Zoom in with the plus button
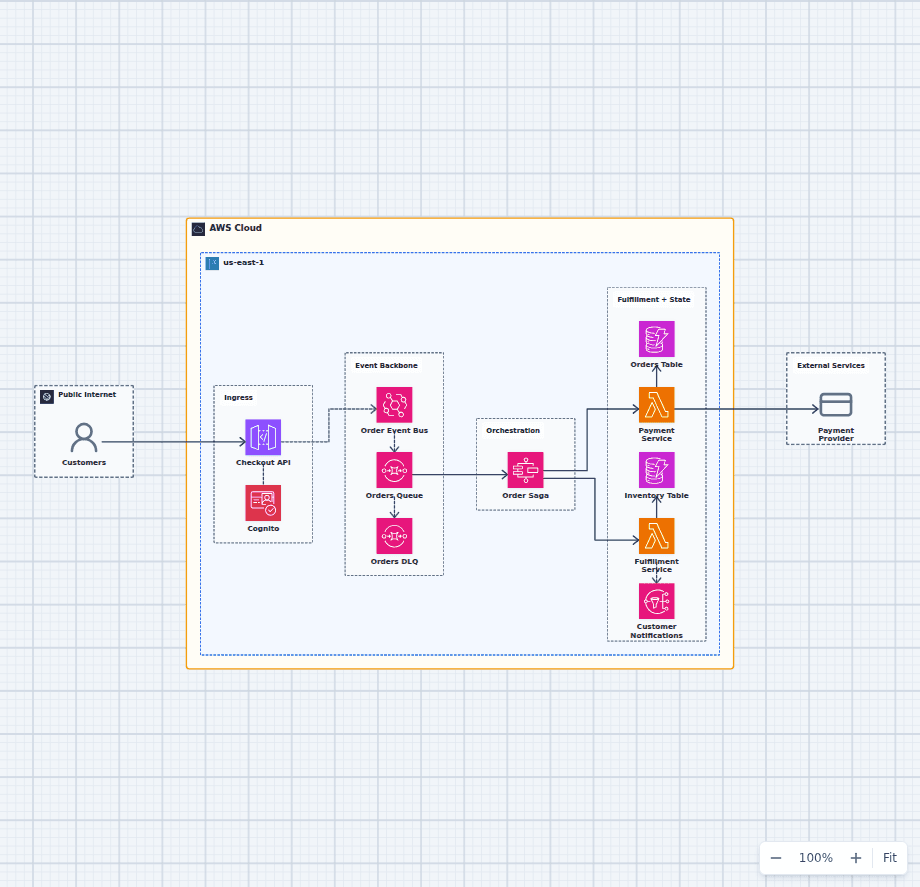This screenshot has height=887, width=920. click(855, 858)
